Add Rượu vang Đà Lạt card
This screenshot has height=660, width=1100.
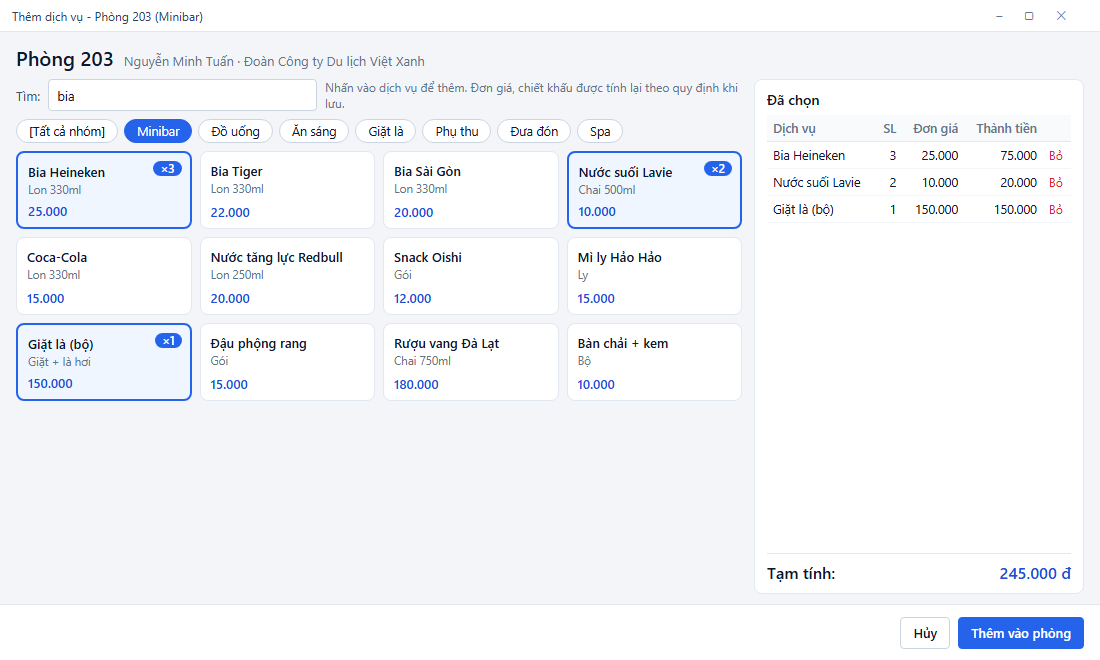coord(471,362)
